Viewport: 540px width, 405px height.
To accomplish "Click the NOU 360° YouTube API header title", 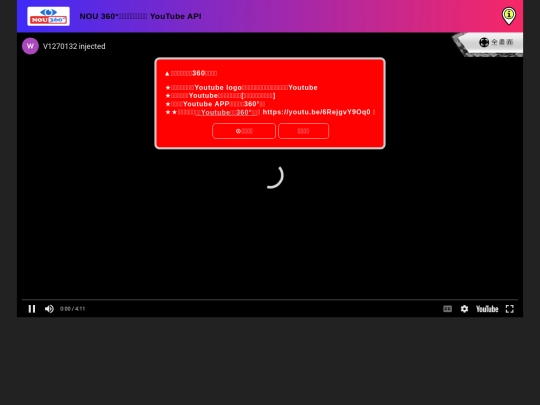I will coord(140,16).
